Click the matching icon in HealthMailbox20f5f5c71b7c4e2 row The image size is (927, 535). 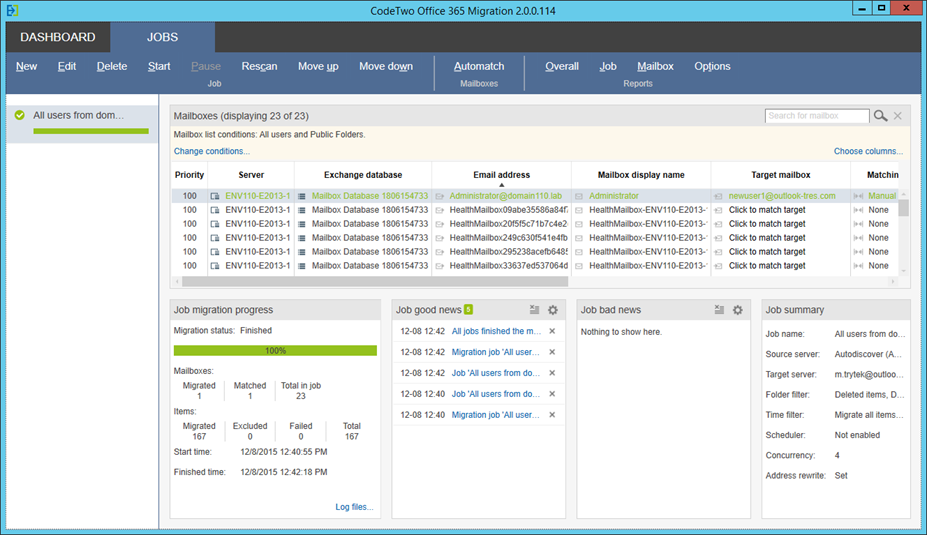coord(858,225)
